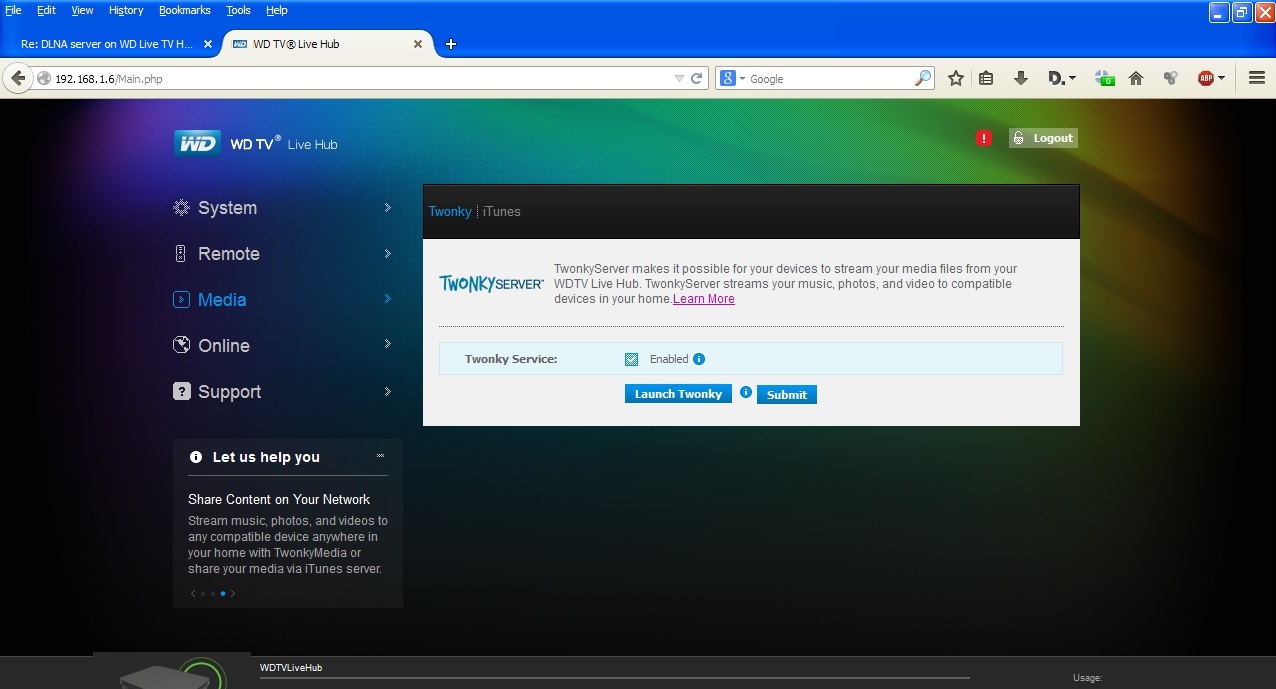Click the Logout button
The width and height of the screenshot is (1276, 689).
(x=1043, y=138)
